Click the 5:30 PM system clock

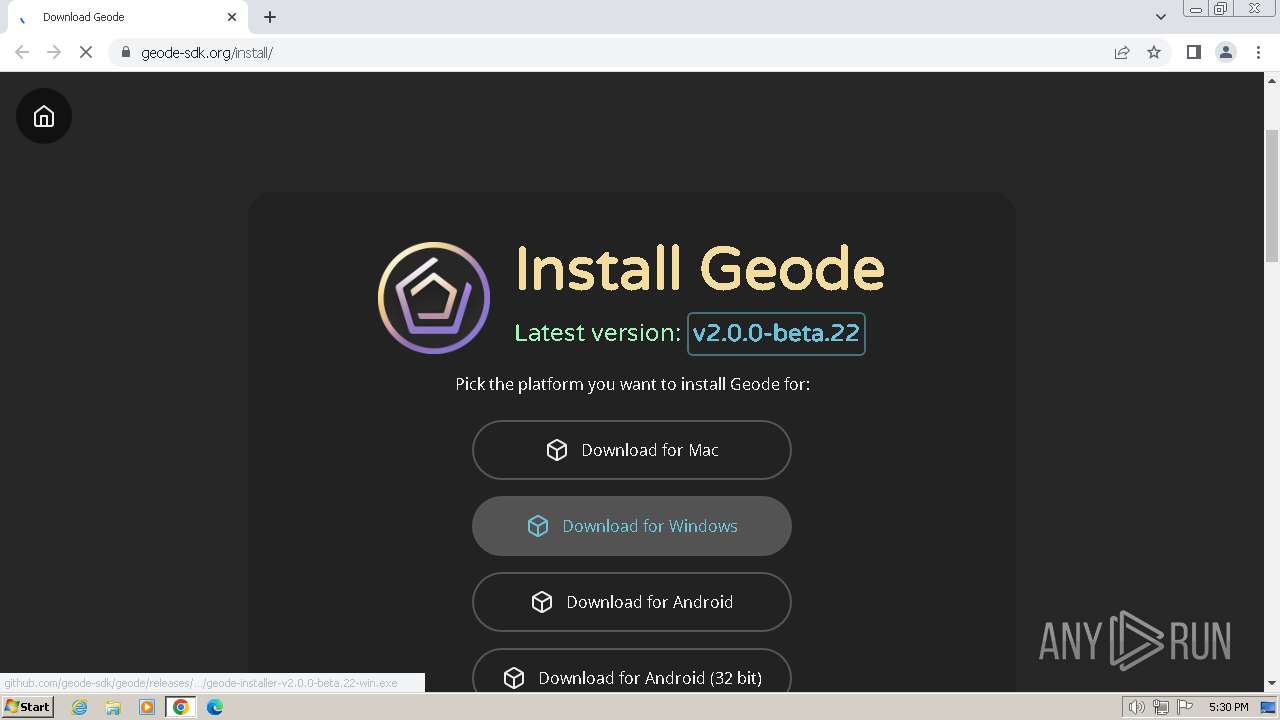pyautogui.click(x=1228, y=707)
